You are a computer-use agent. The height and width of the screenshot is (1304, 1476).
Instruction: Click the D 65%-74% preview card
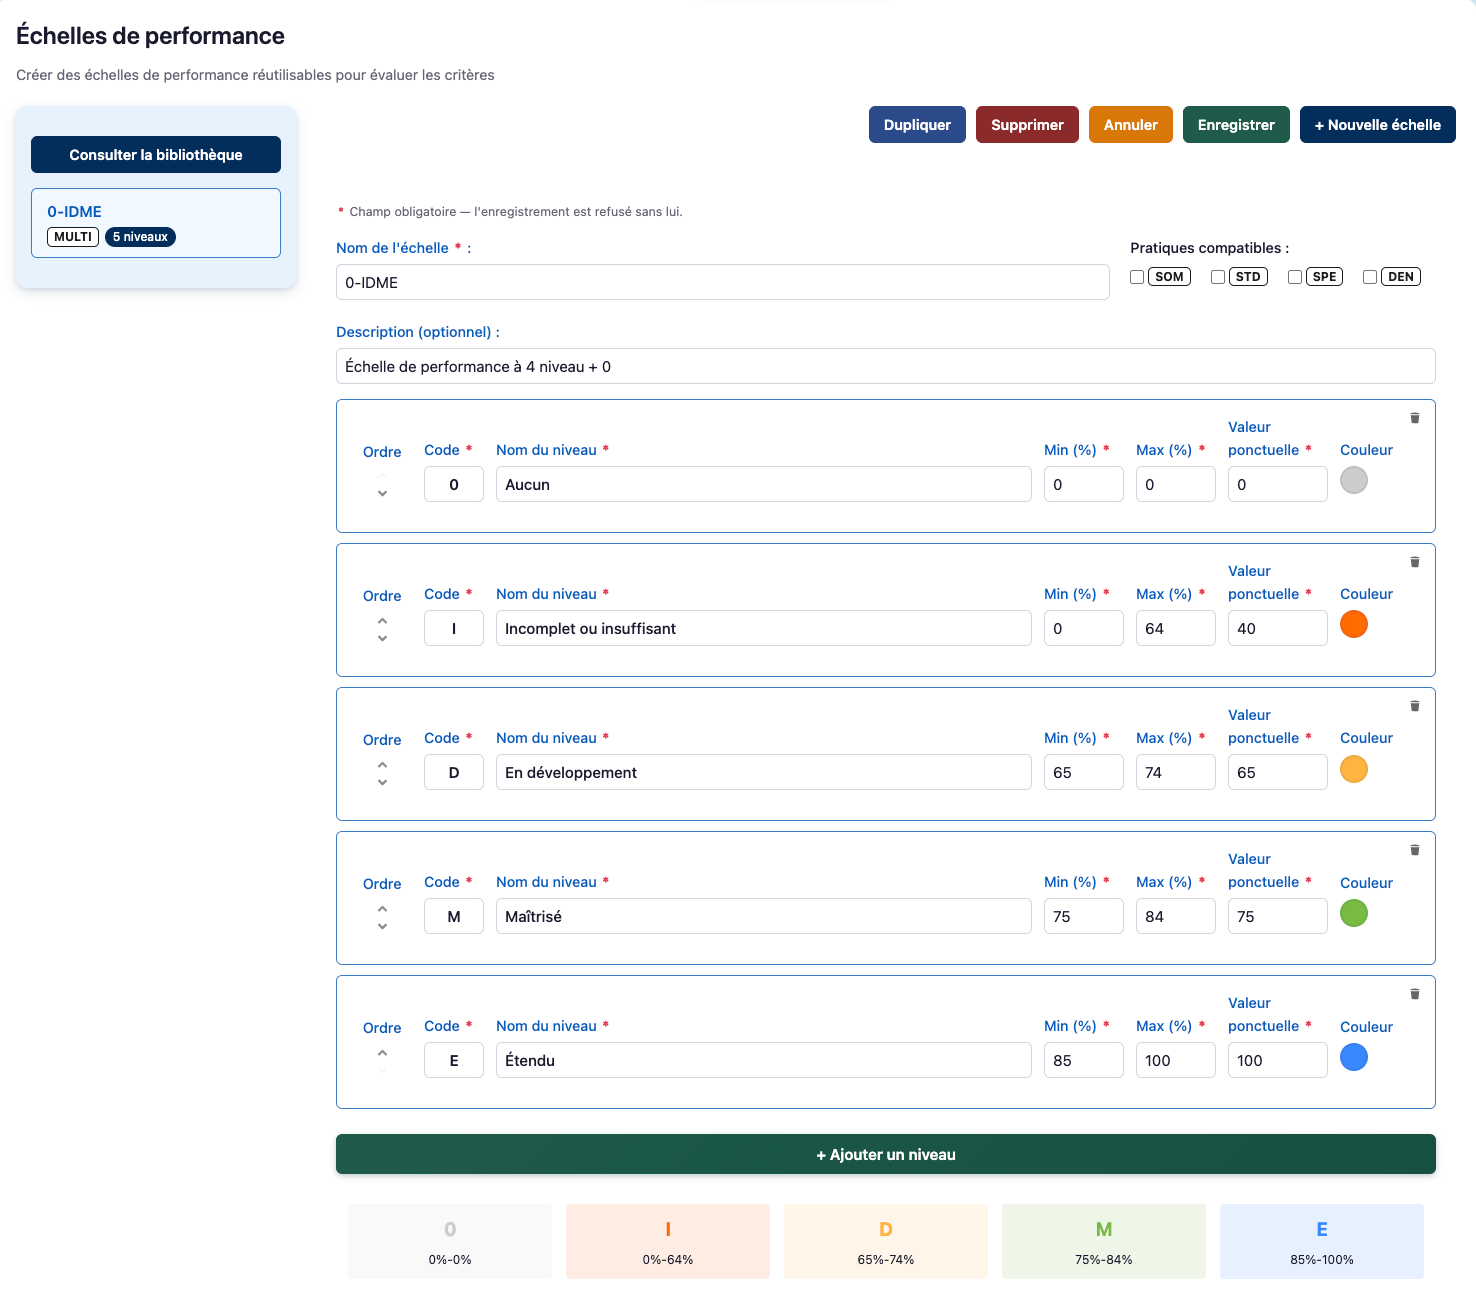[886, 1241]
